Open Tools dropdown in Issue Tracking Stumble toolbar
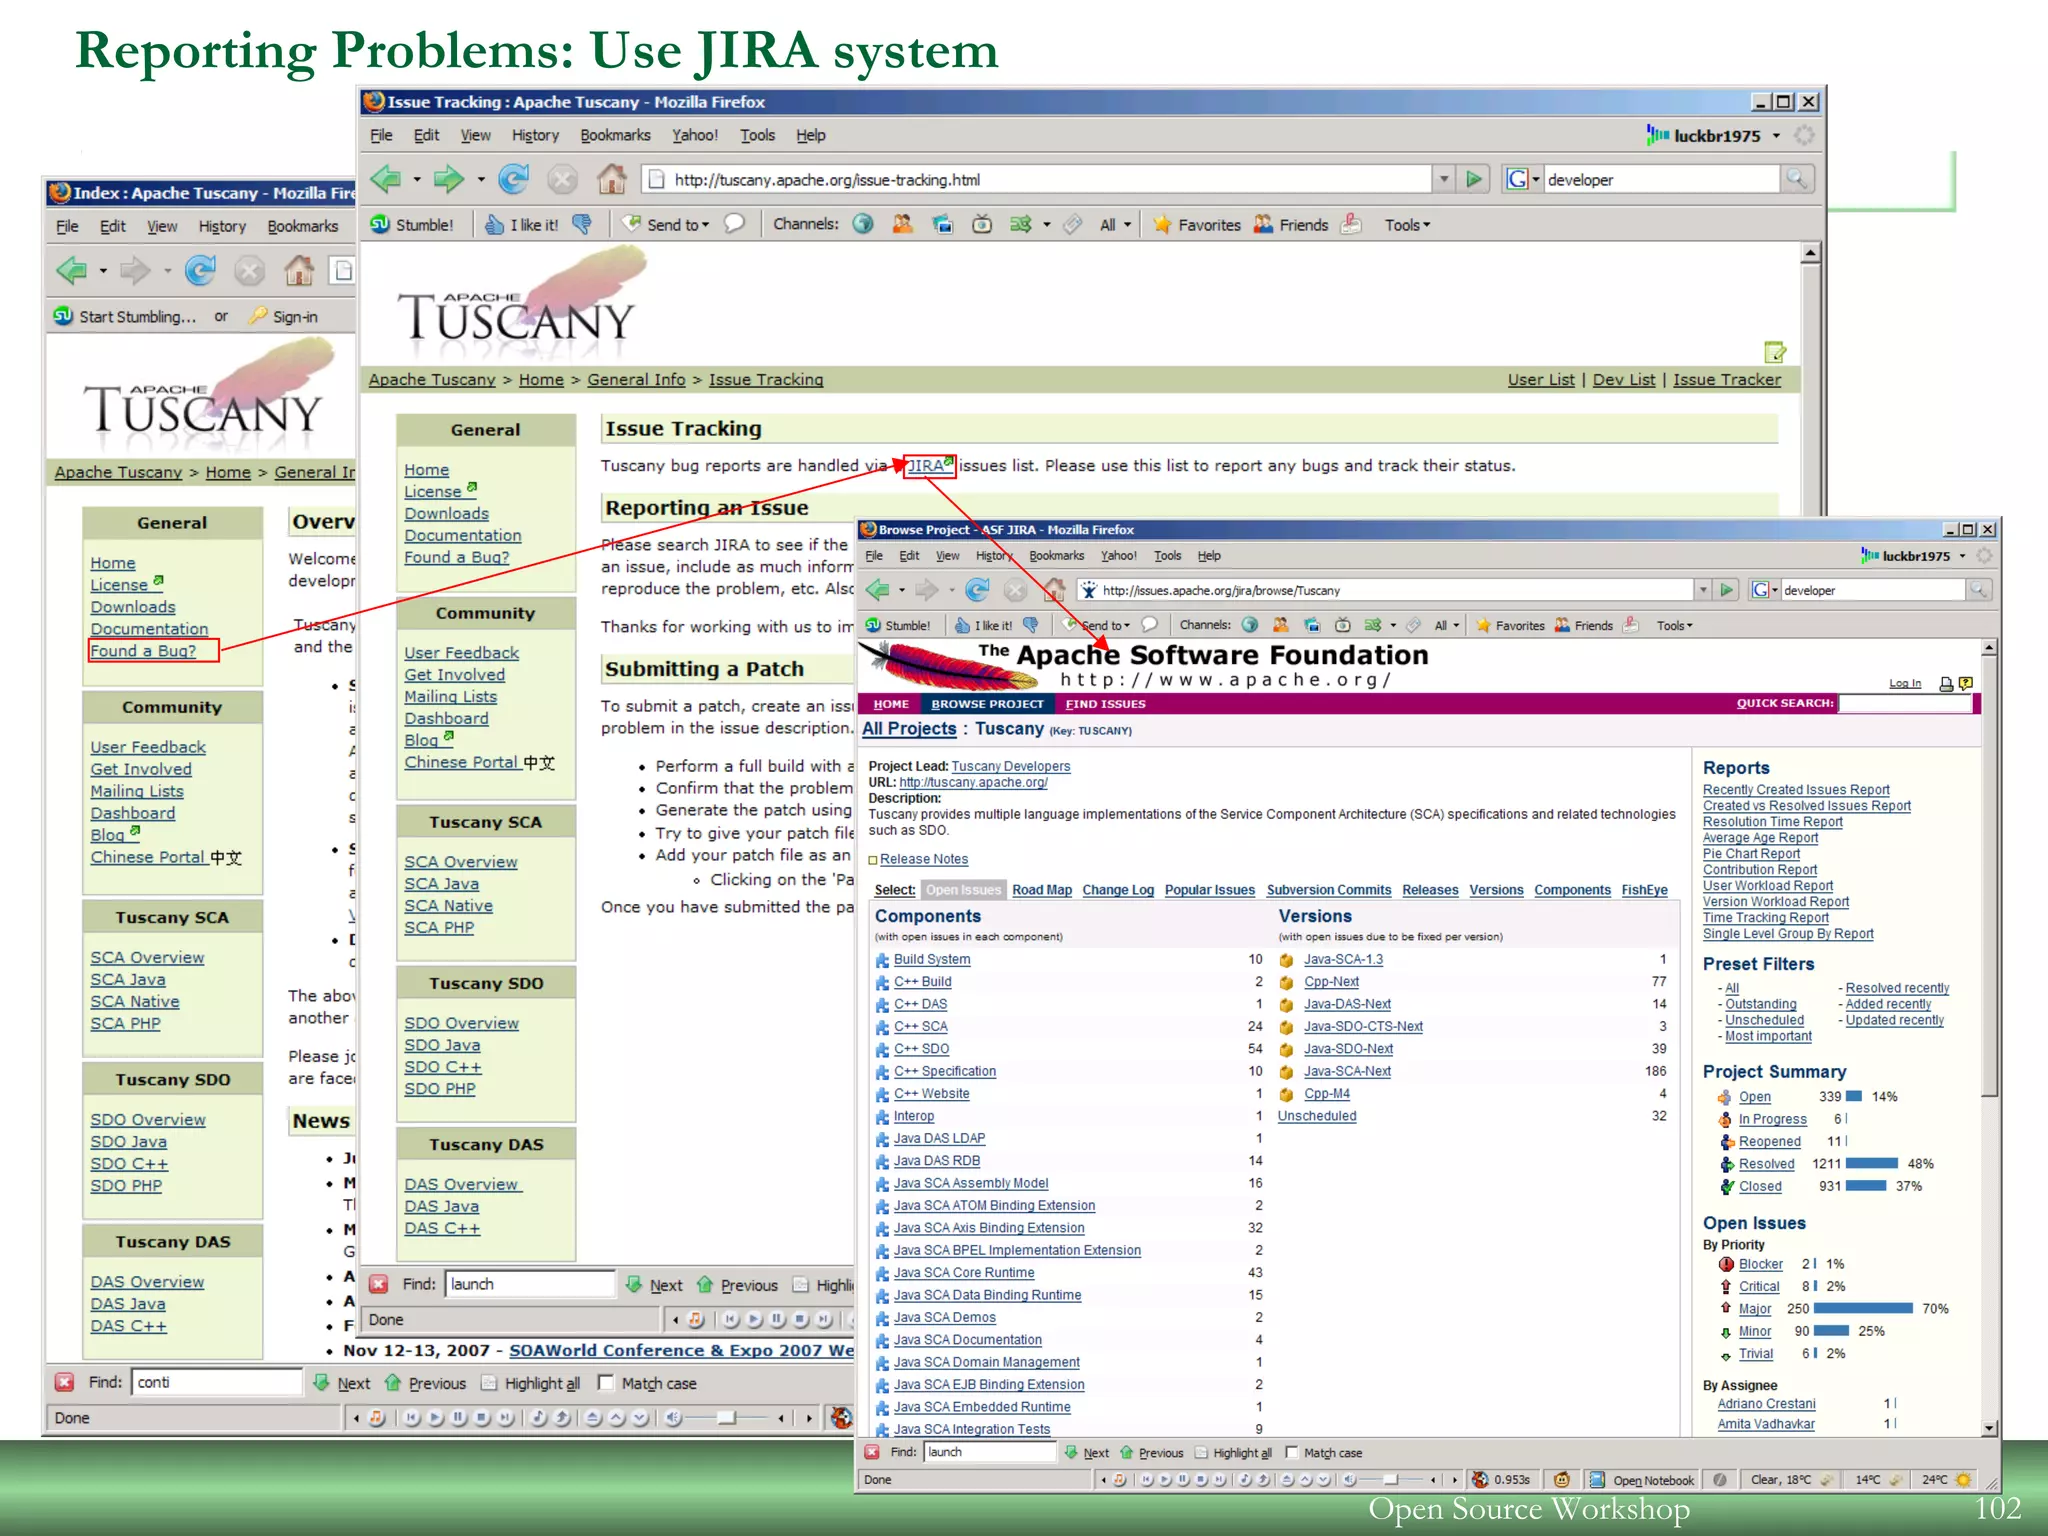2048x1536 pixels. (x=1407, y=224)
